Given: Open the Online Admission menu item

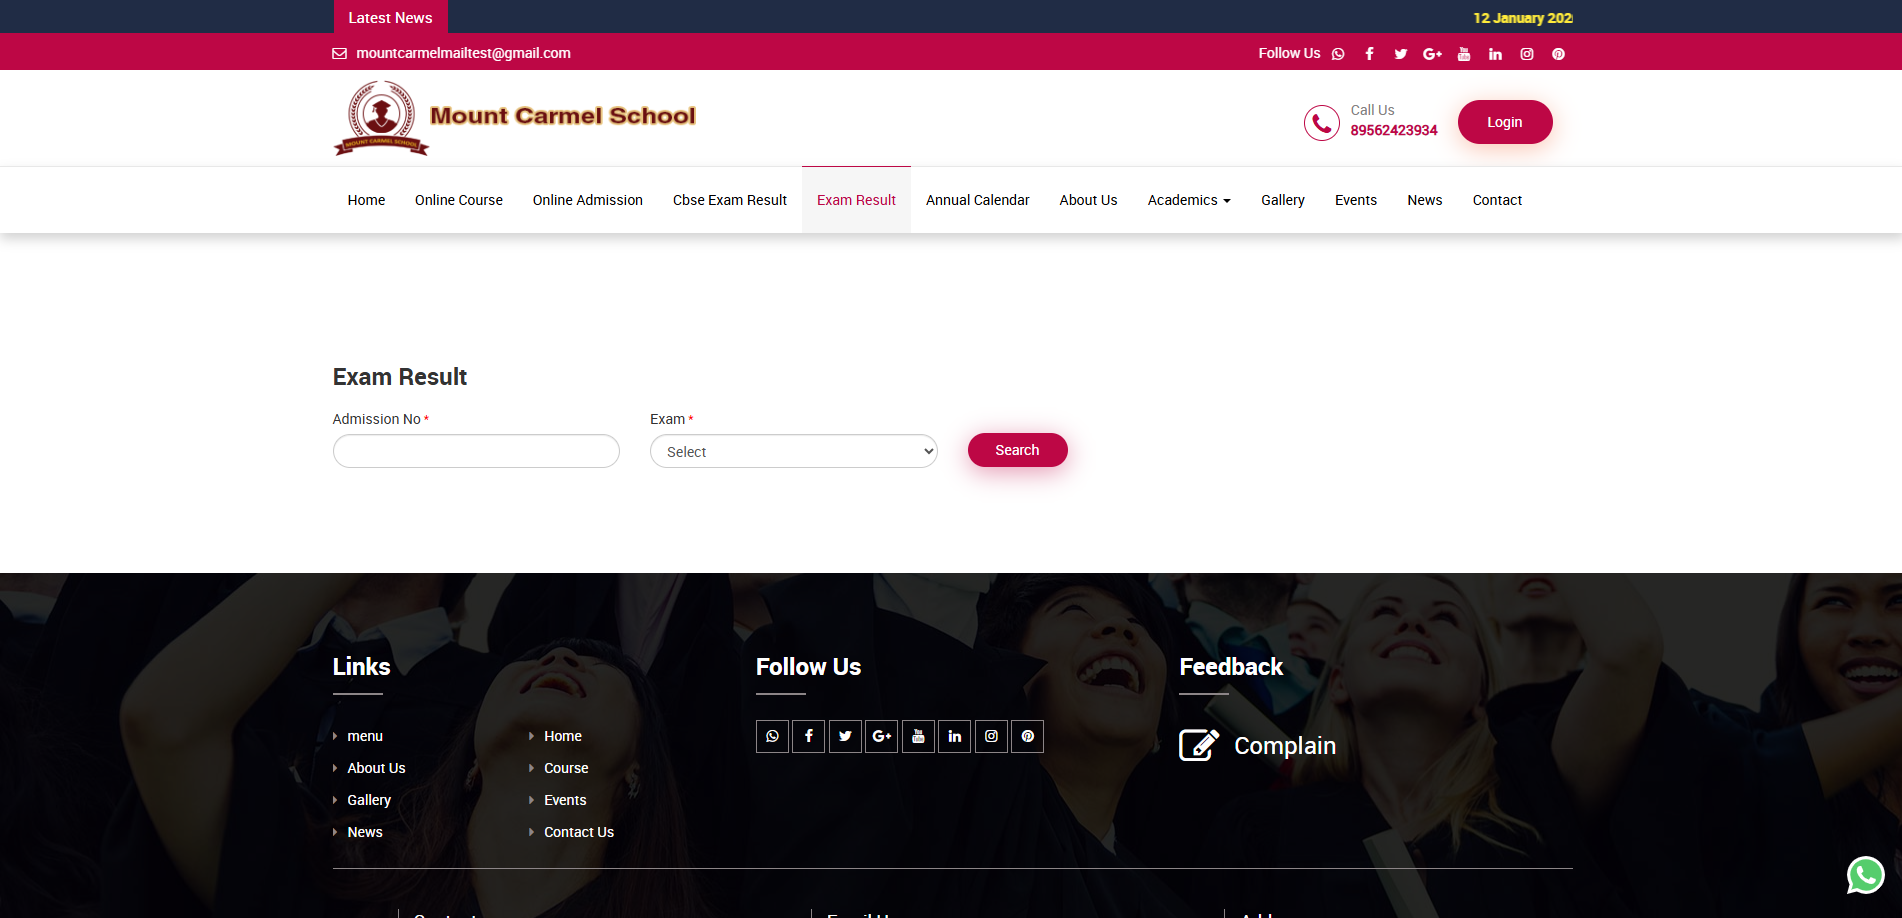Looking at the screenshot, I should pos(587,200).
